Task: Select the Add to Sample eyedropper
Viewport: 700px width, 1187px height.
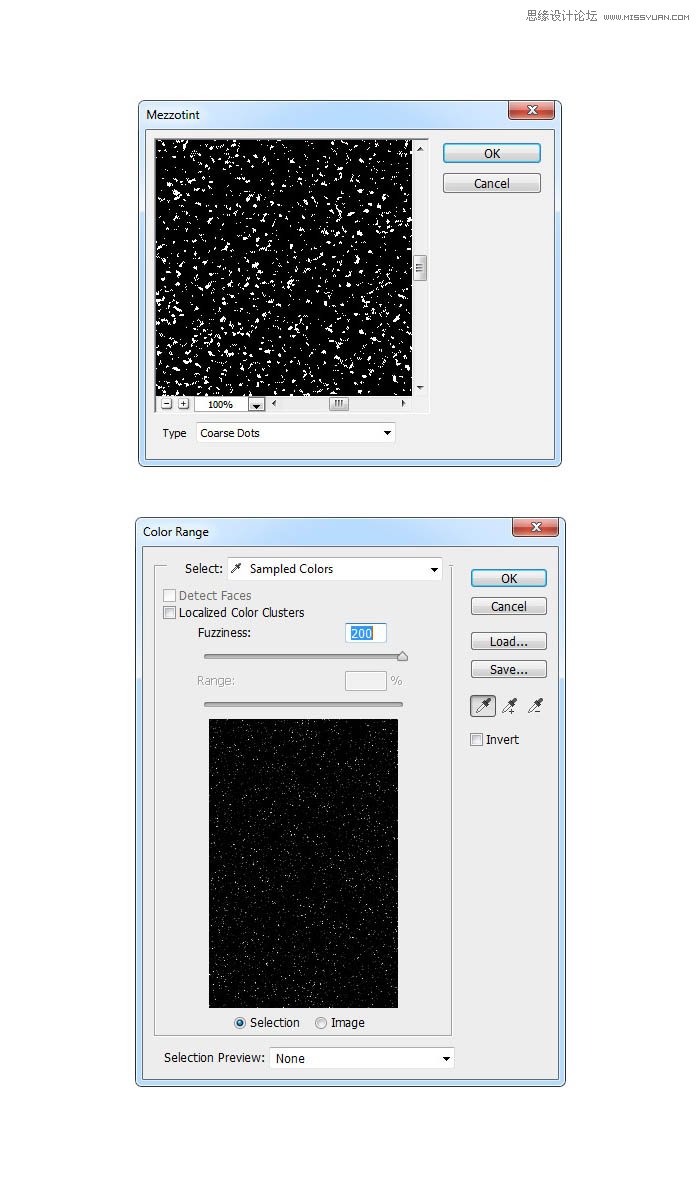Action: click(509, 706)
